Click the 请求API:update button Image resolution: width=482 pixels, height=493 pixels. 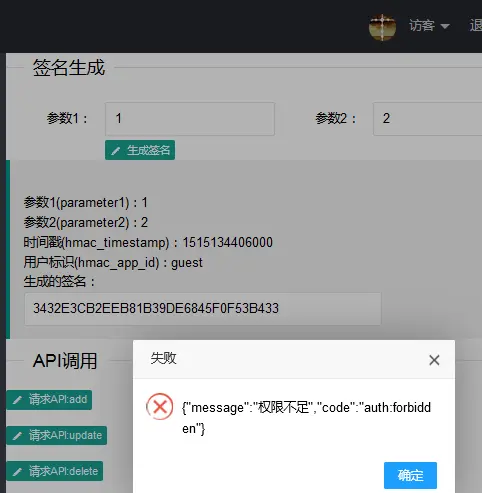(x=57, y=435)
